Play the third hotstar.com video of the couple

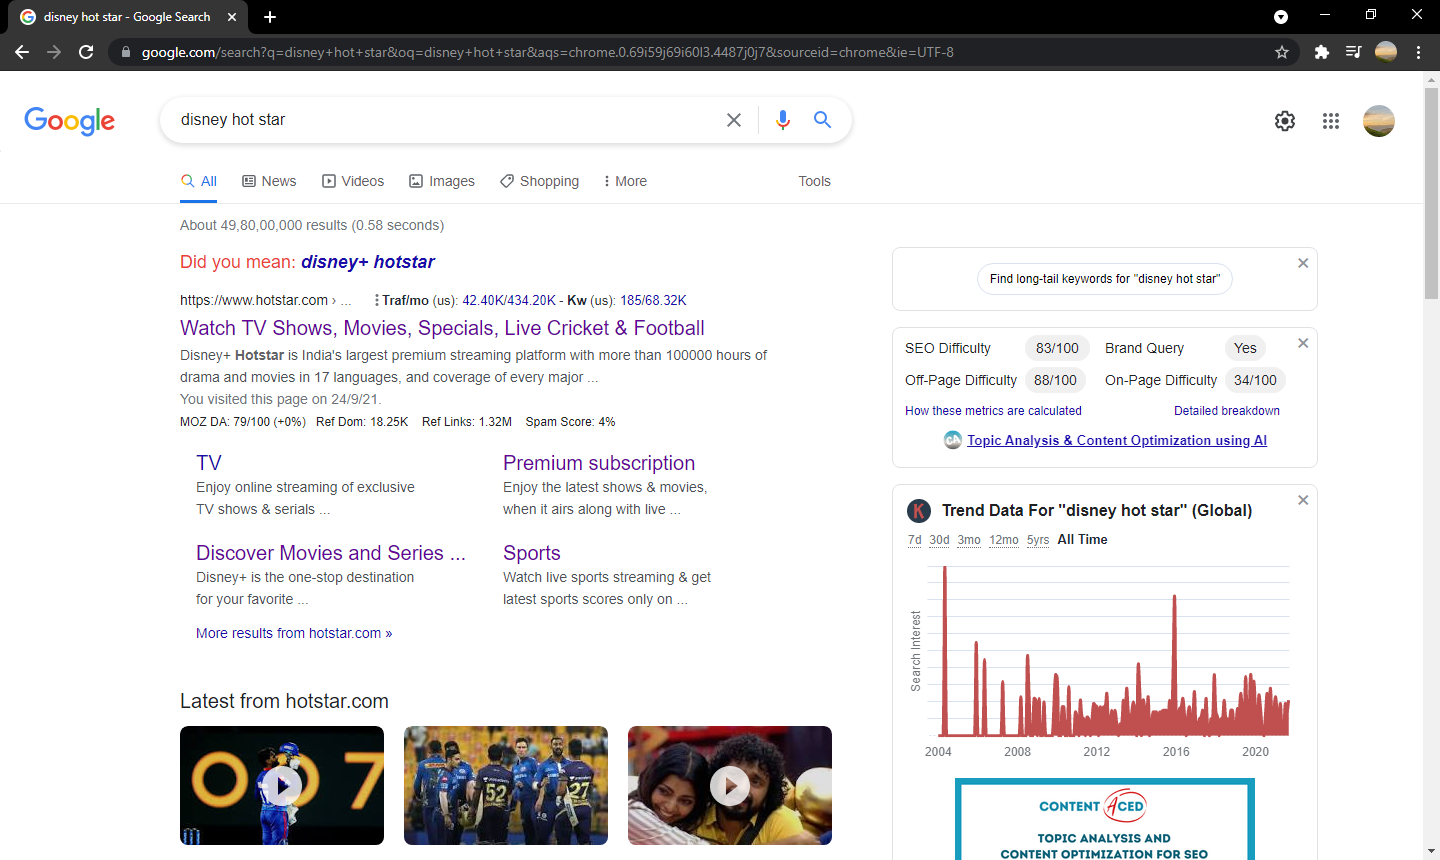(730, 786)
